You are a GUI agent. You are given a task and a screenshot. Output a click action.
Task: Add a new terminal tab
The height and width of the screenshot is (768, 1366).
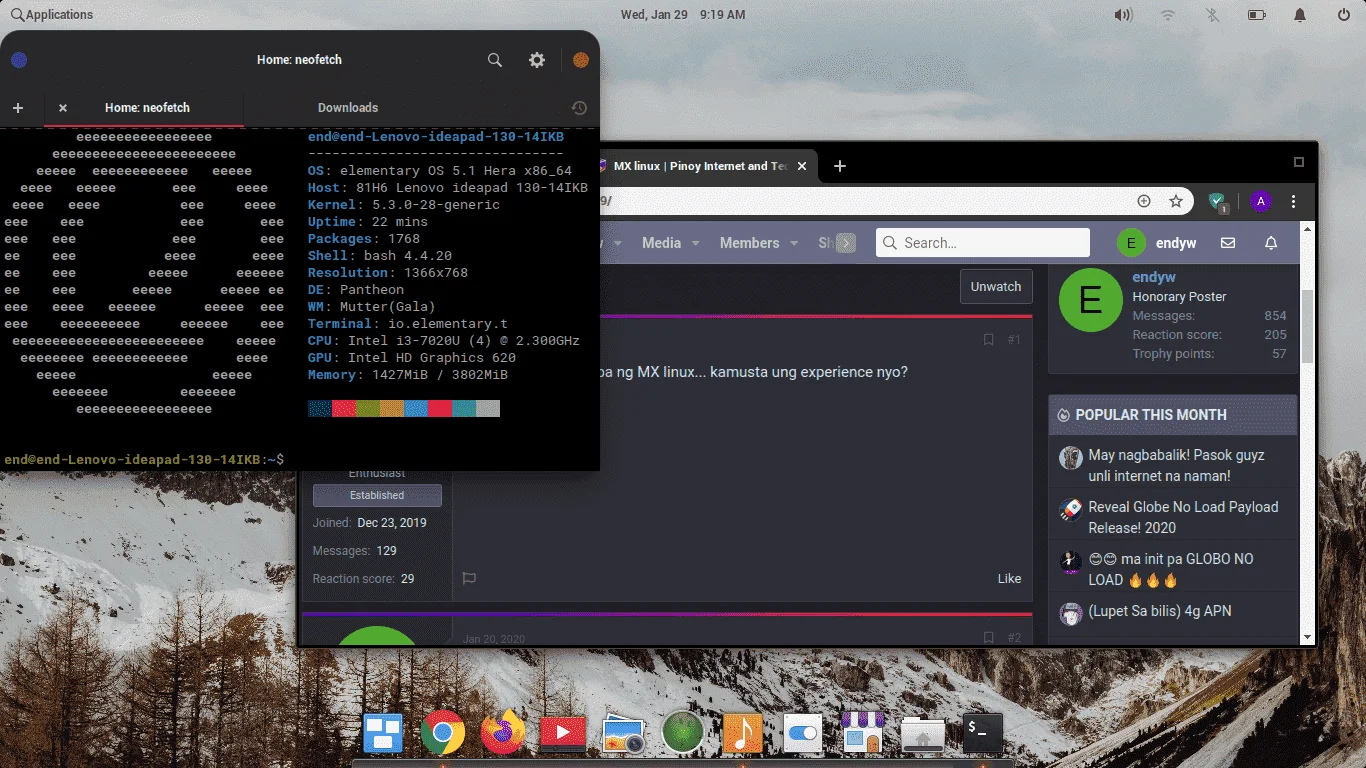pyautogui.click(x=18, y=108)
